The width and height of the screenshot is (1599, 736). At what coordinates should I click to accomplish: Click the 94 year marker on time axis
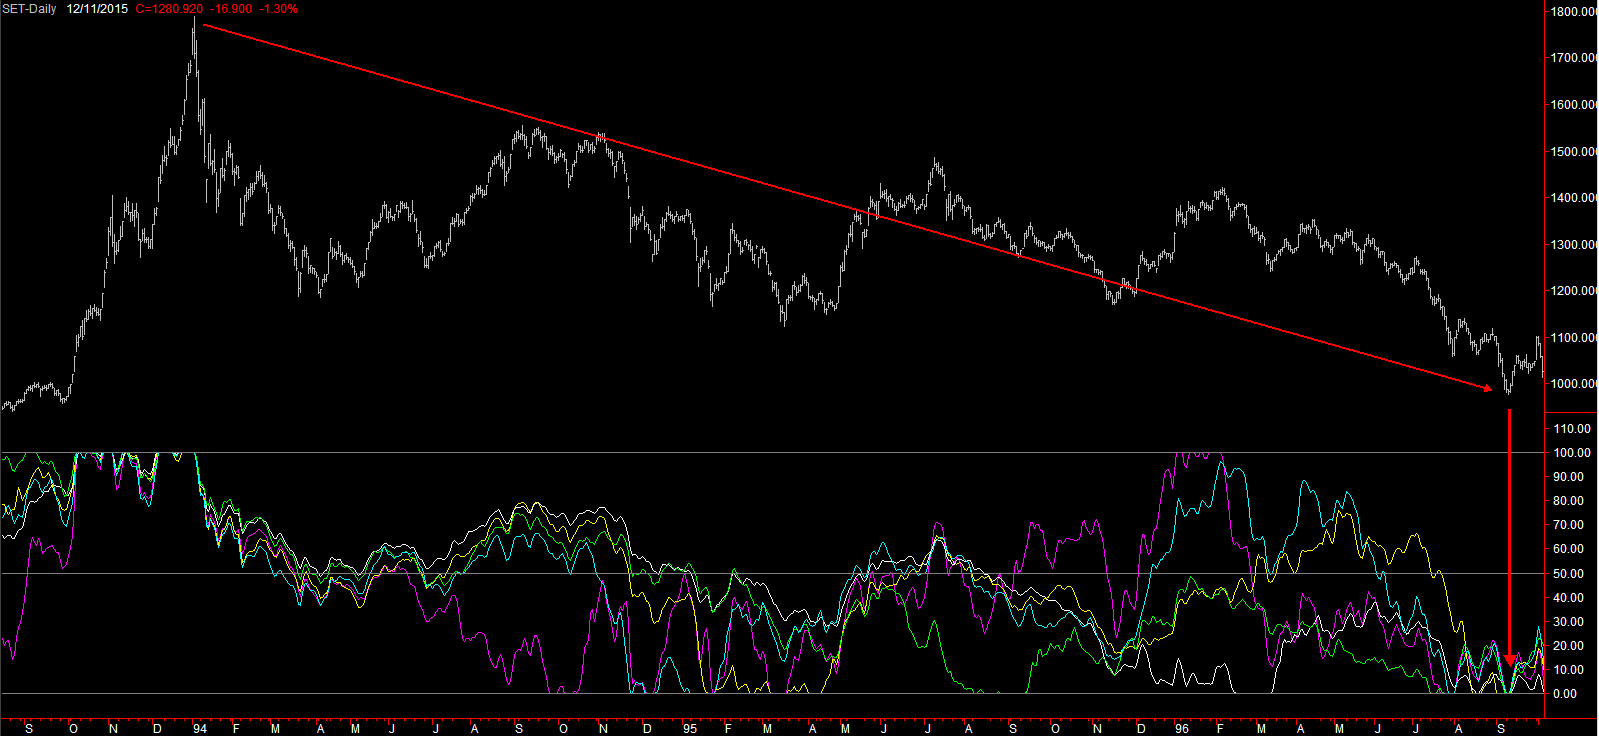pos(200,729)
